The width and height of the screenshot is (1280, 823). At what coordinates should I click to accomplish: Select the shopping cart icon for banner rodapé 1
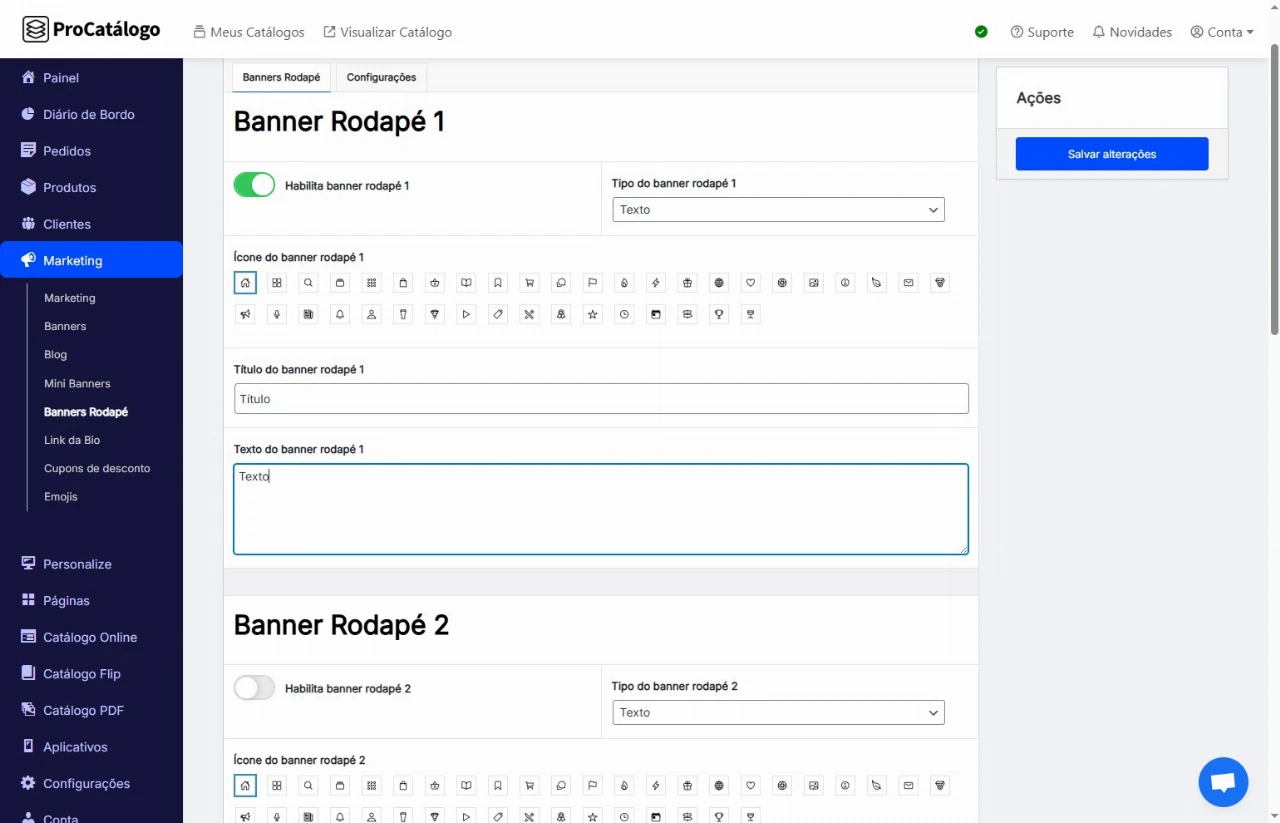point(530,283)
